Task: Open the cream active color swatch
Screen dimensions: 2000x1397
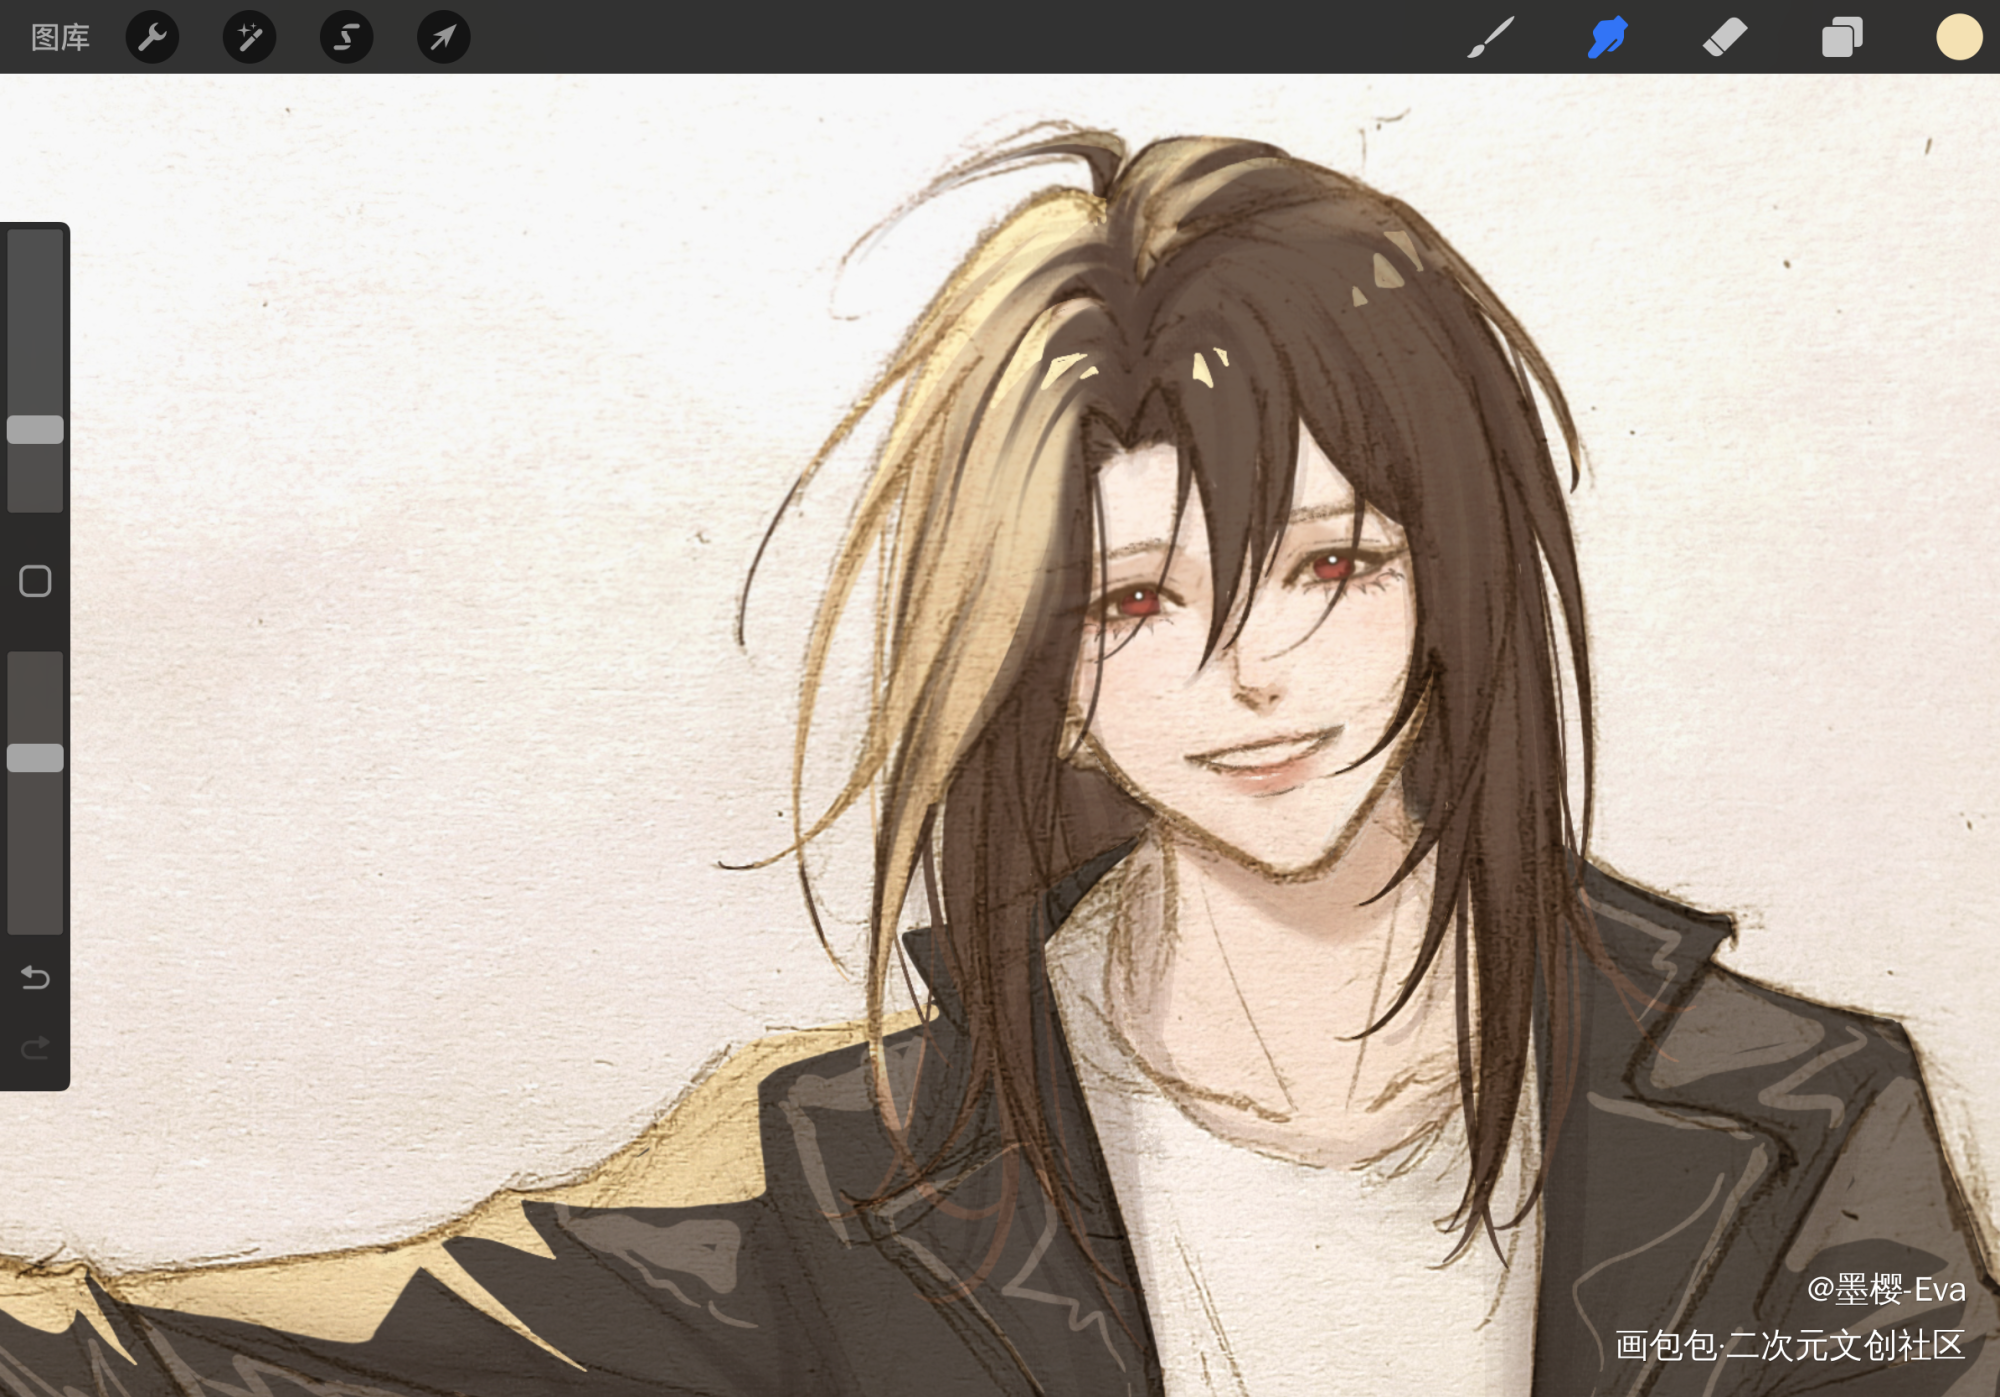Action: click(1958, 37)
